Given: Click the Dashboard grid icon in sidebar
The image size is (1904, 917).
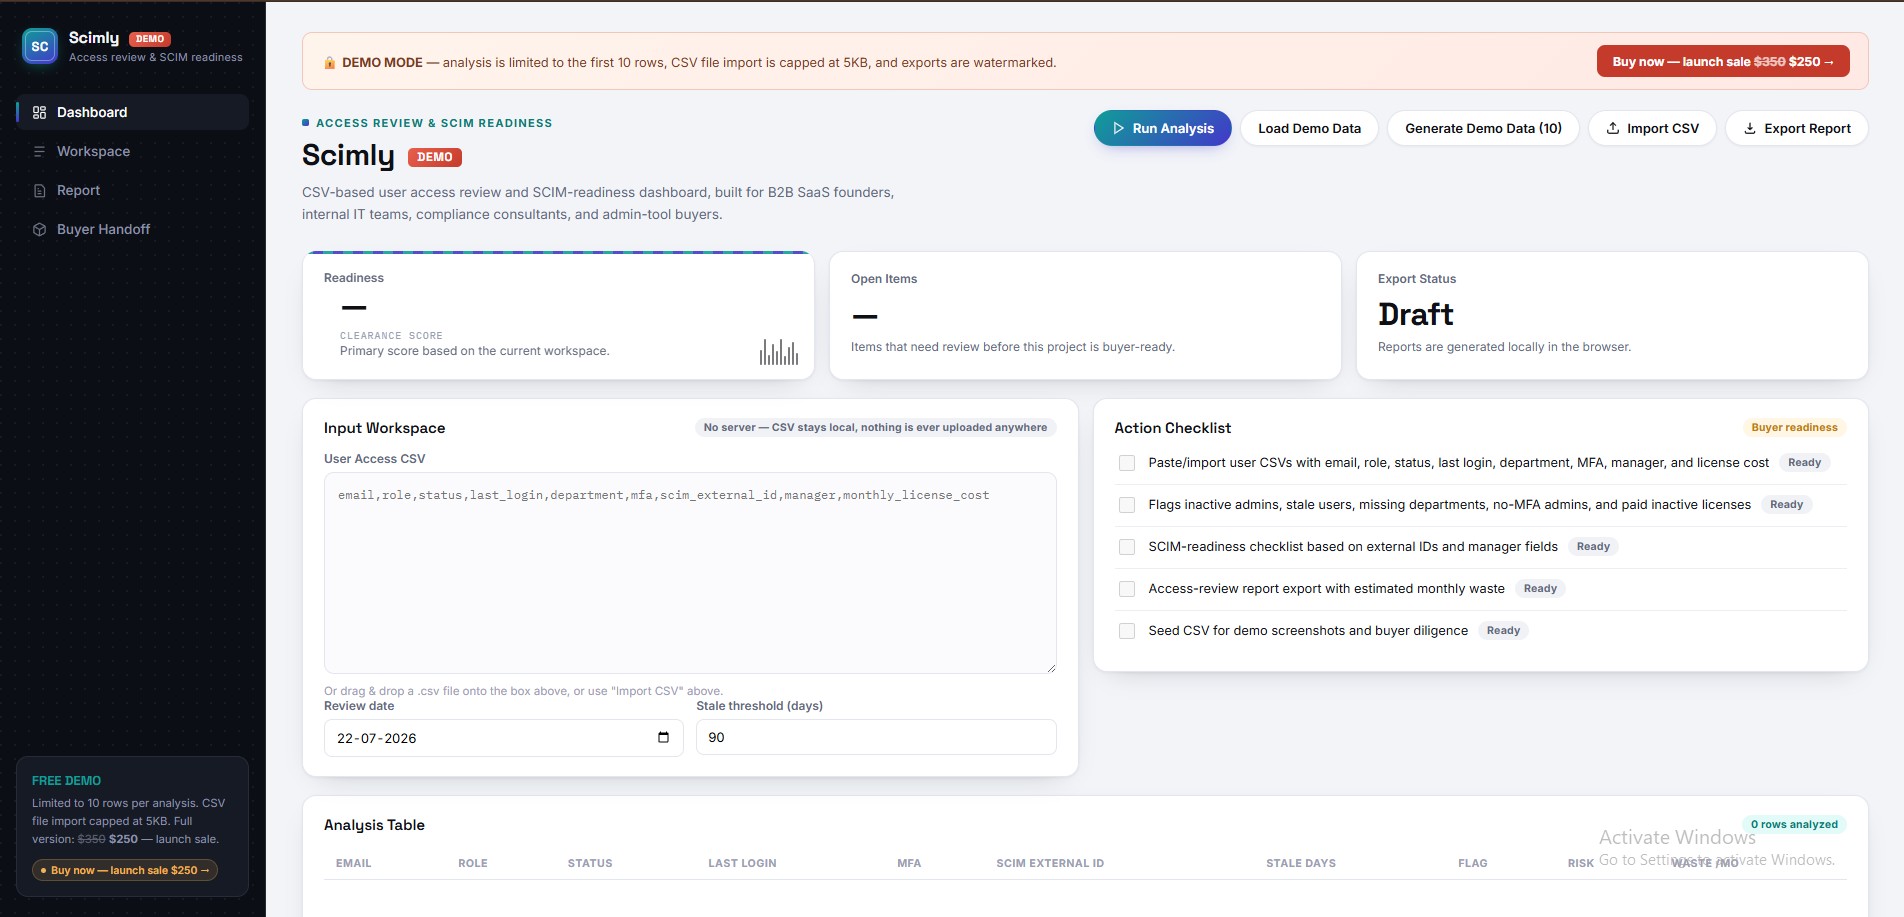Looking at the screenshot, I should [x=40, y=113].
